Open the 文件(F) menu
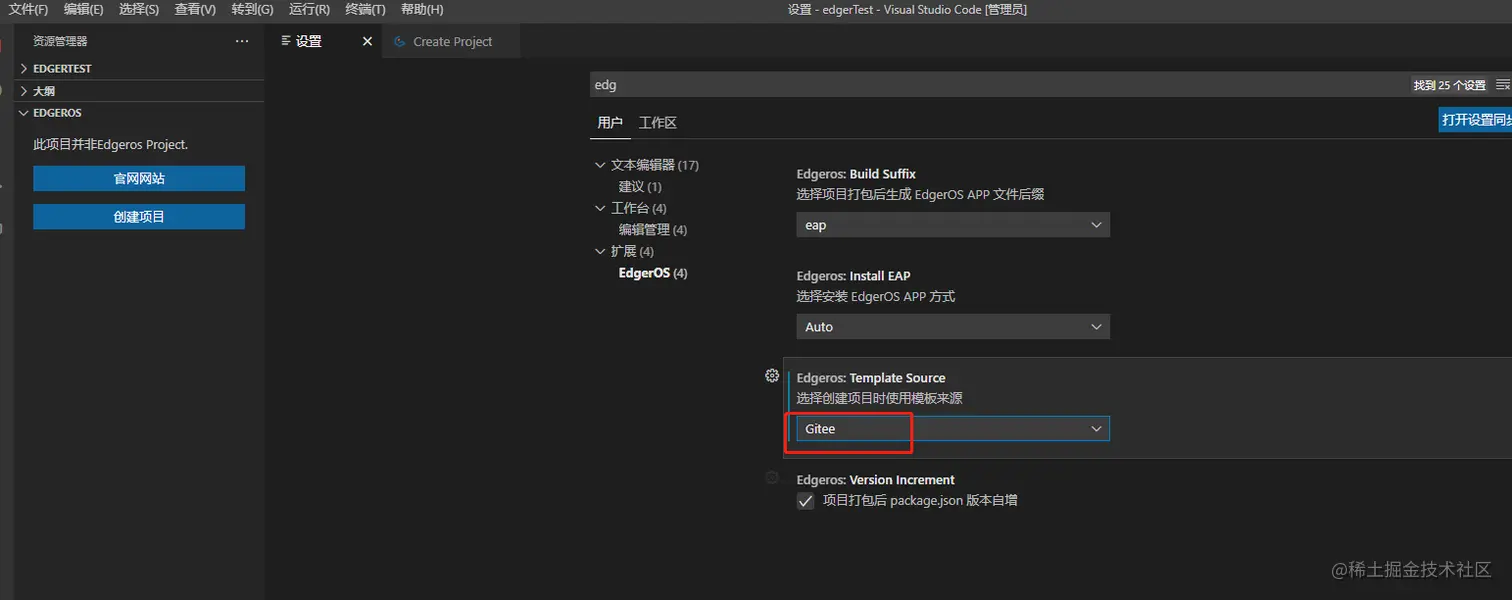Viewport: 1512px width, 600px height. (x=29, y=10)
